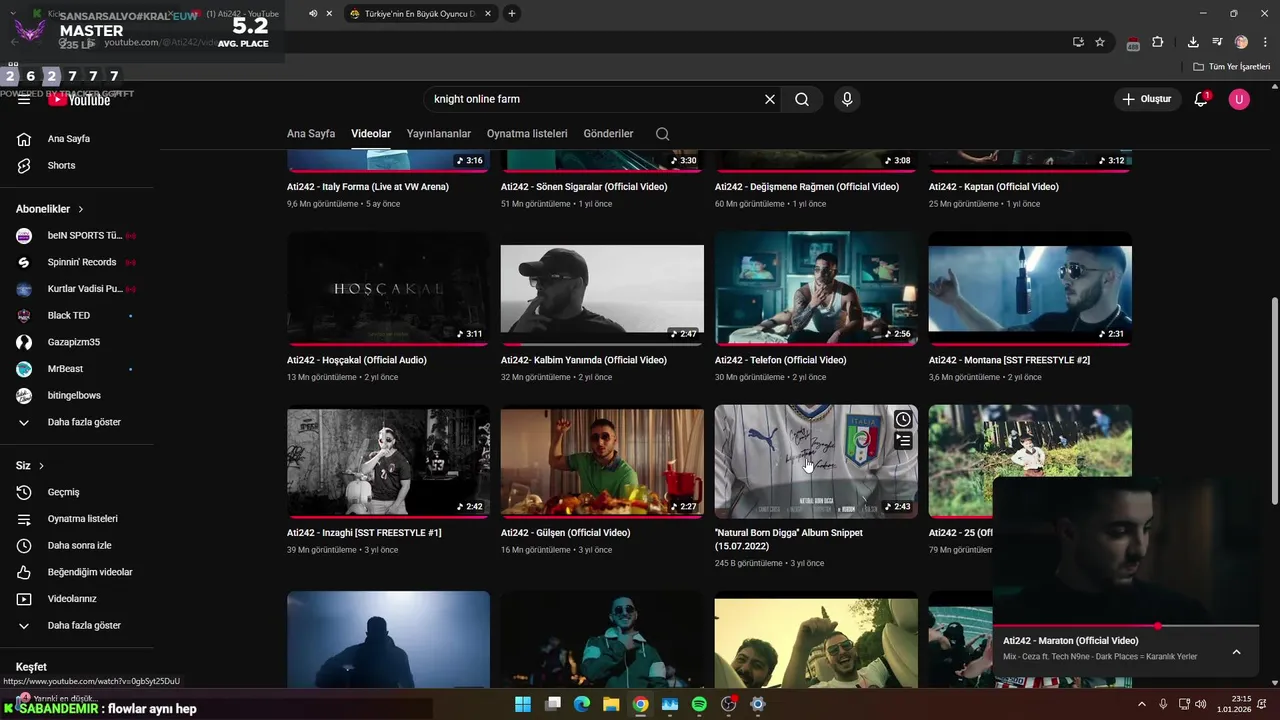
Task: Switch to Türkiye'nin En Büyük Oyuncu tab
Action: click(420, 13)
